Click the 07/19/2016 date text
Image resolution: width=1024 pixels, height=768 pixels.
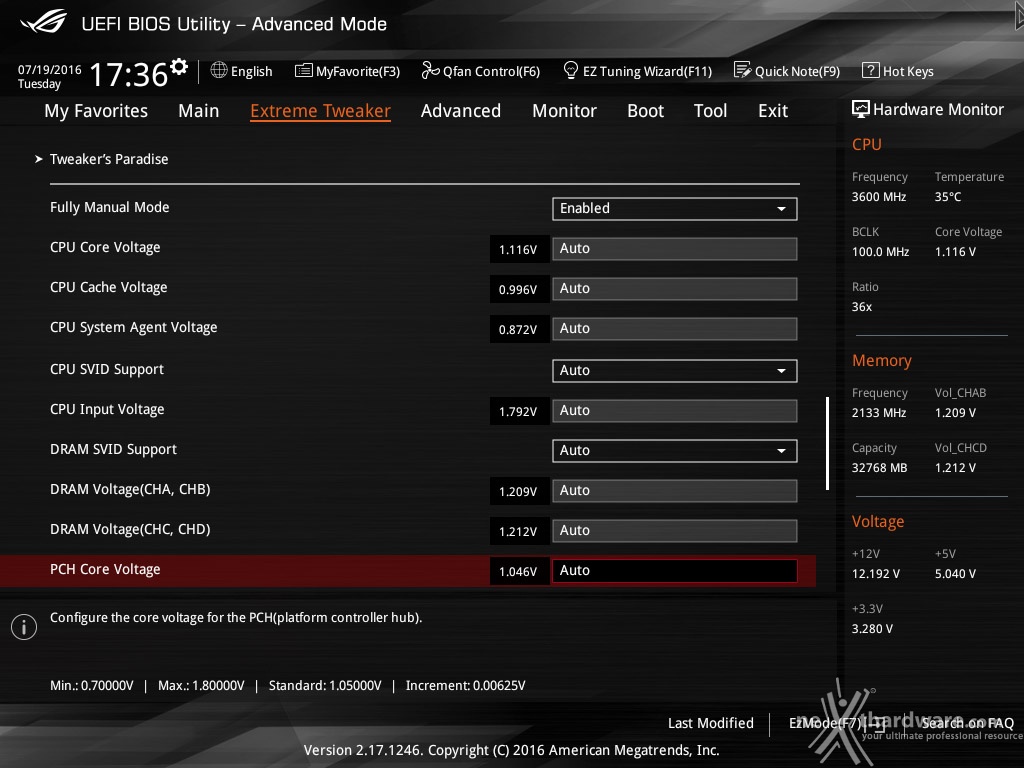50,69
